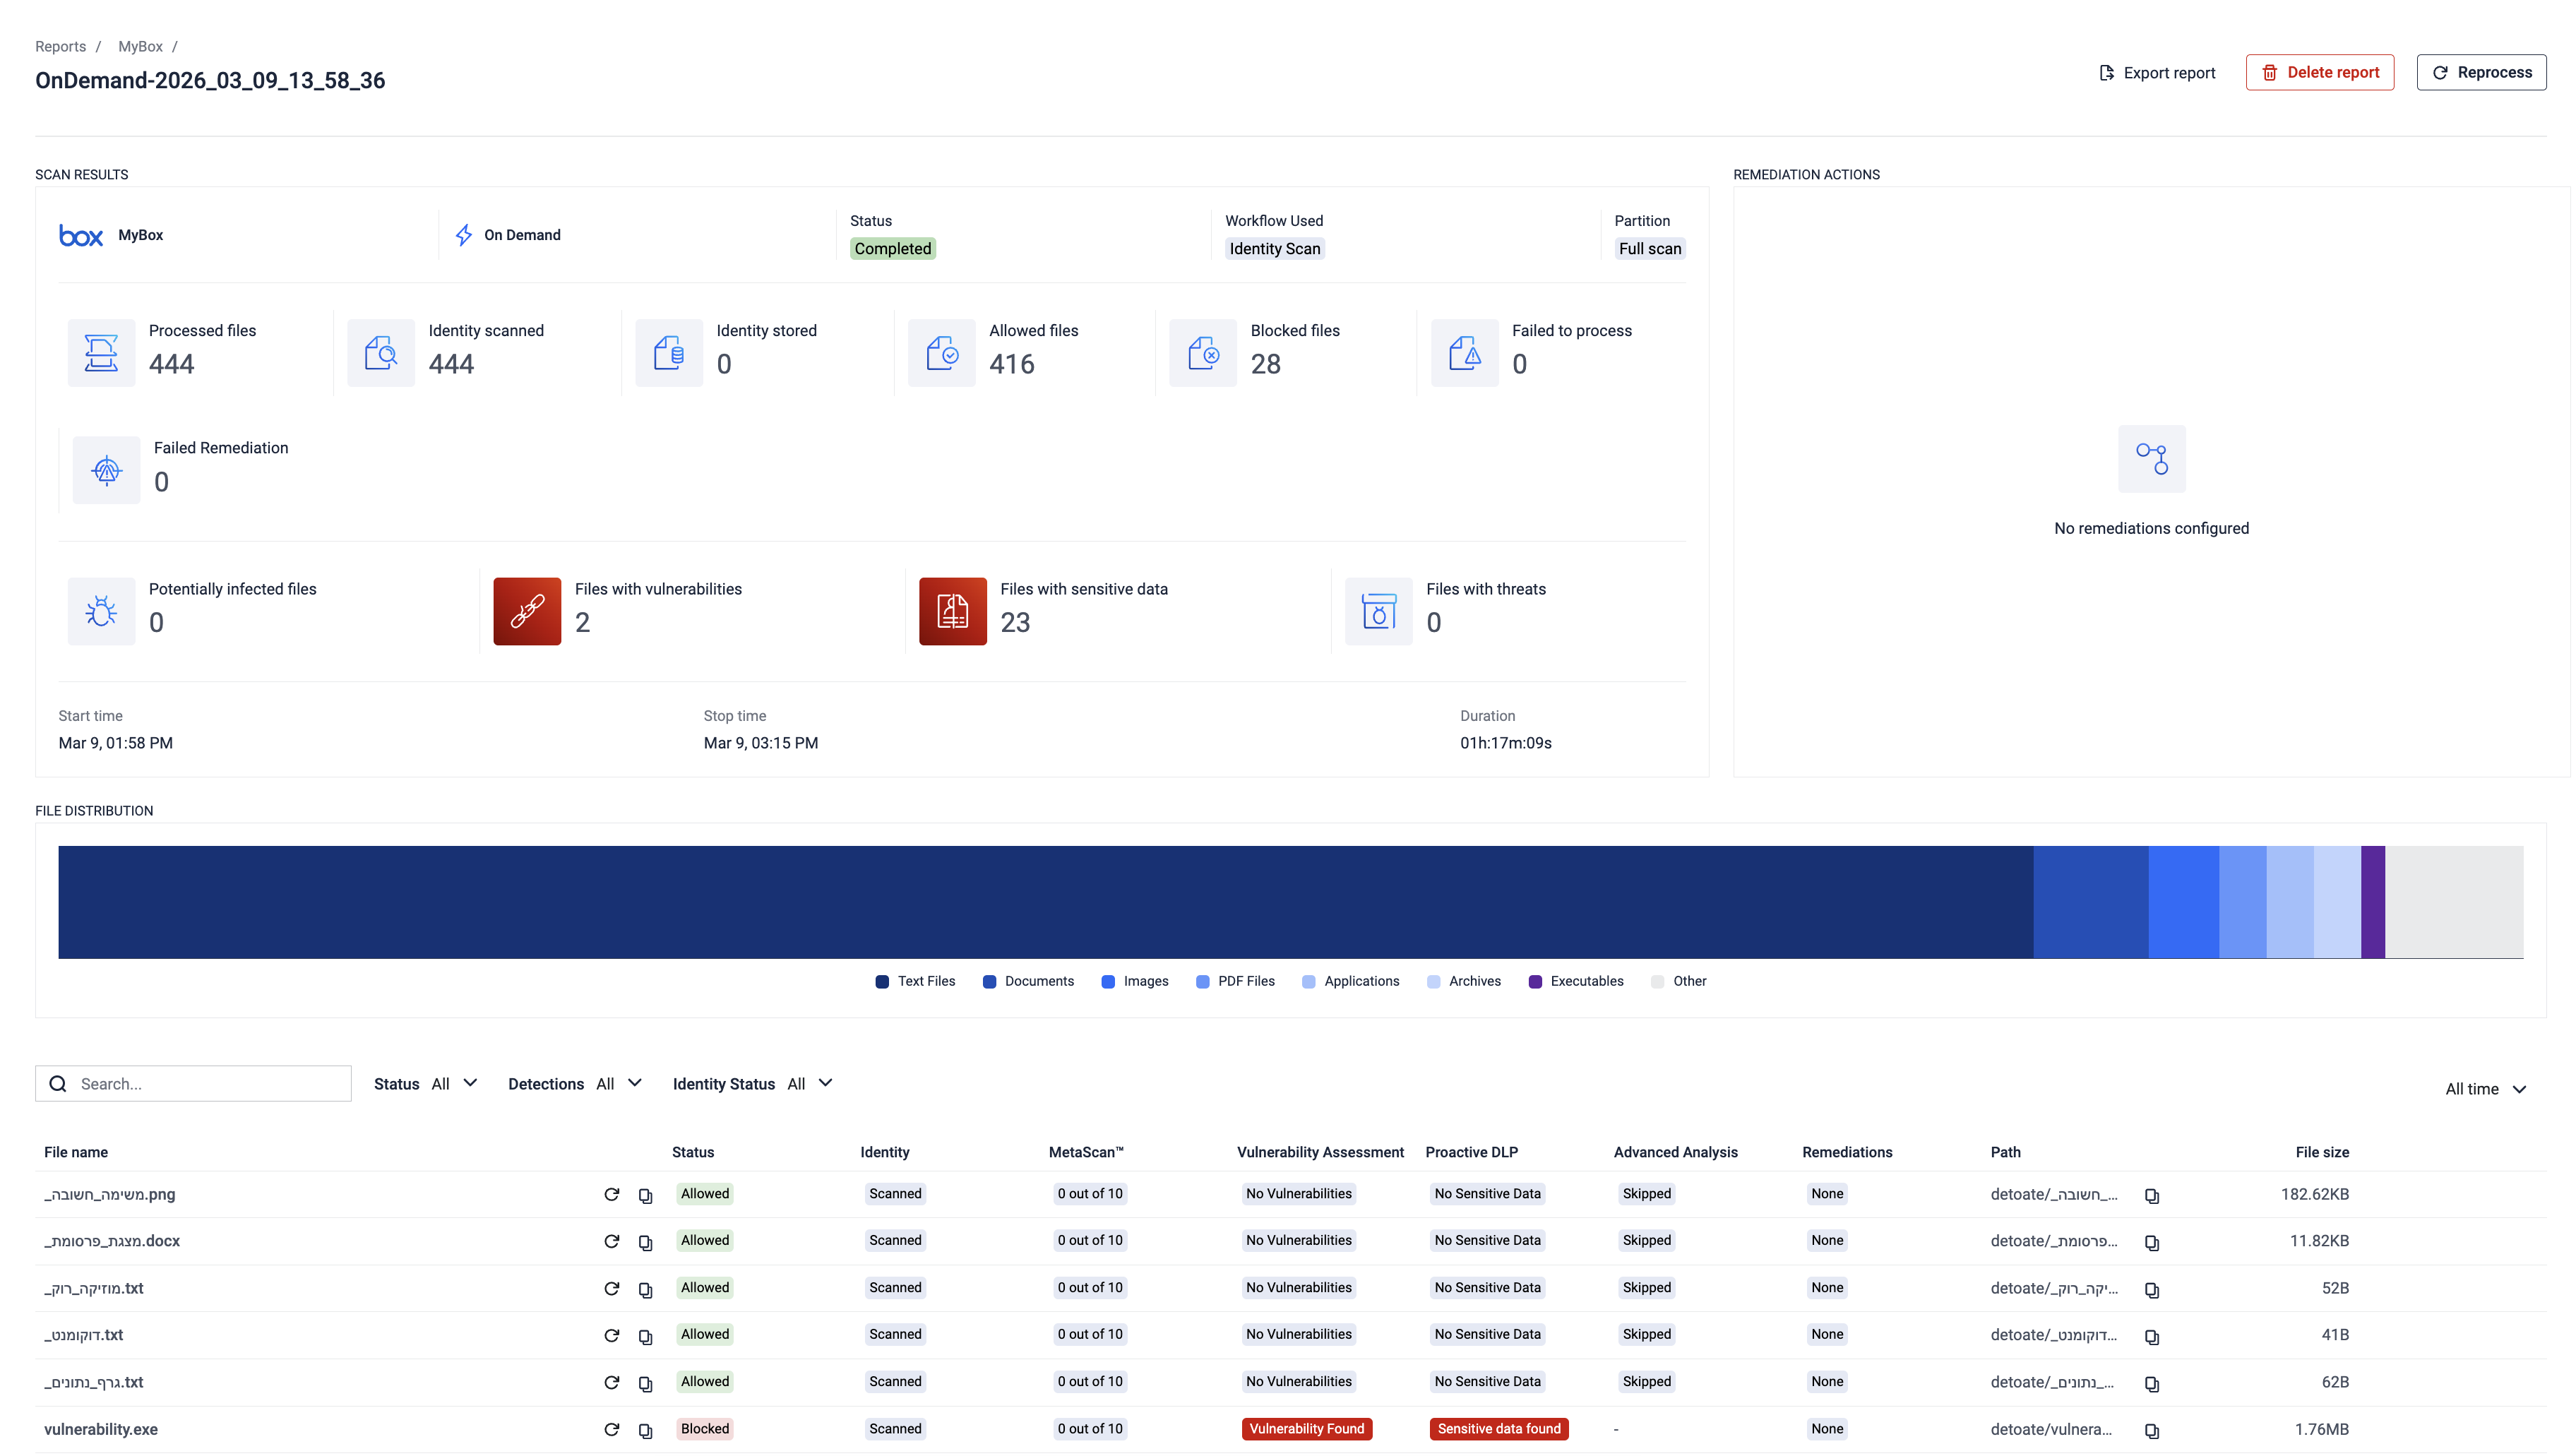Click the Documents segment of distribution bar
This screenshot has height=1456, width=2576.
click(x=2090, y=902)
